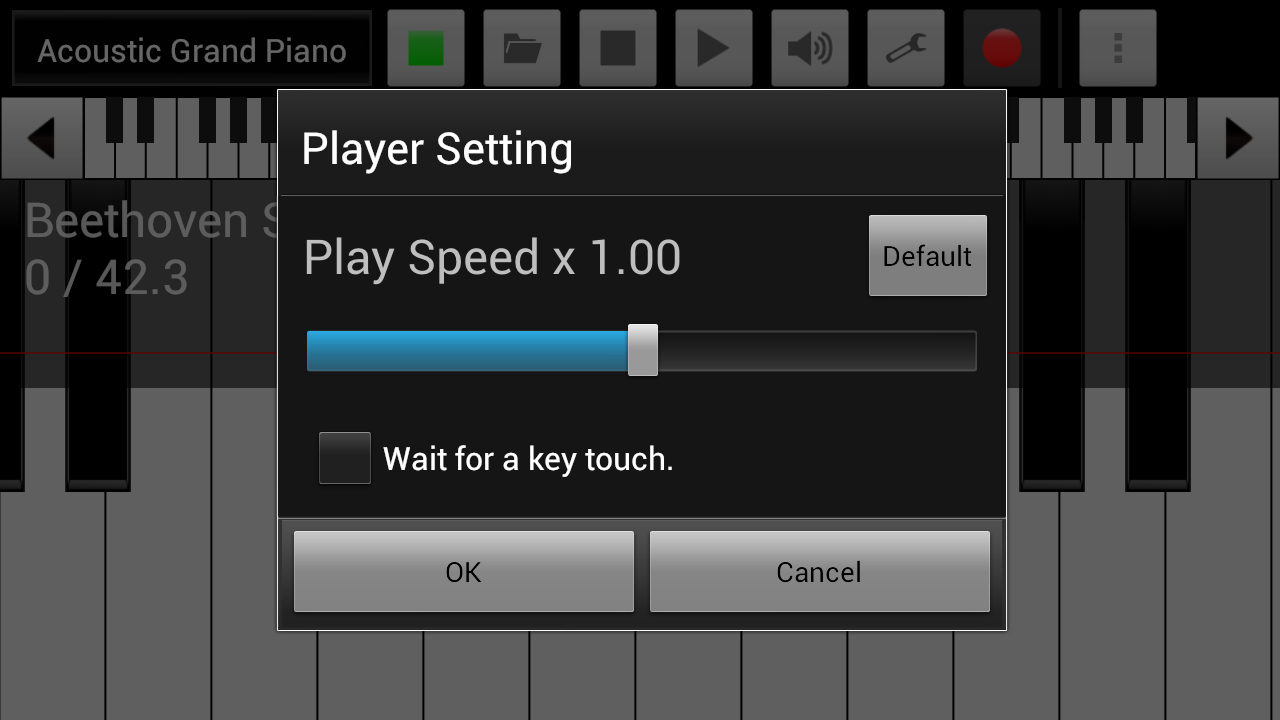1280x720 pixels.
Task: Click the play speed slider handle
Action: [643, 350]
